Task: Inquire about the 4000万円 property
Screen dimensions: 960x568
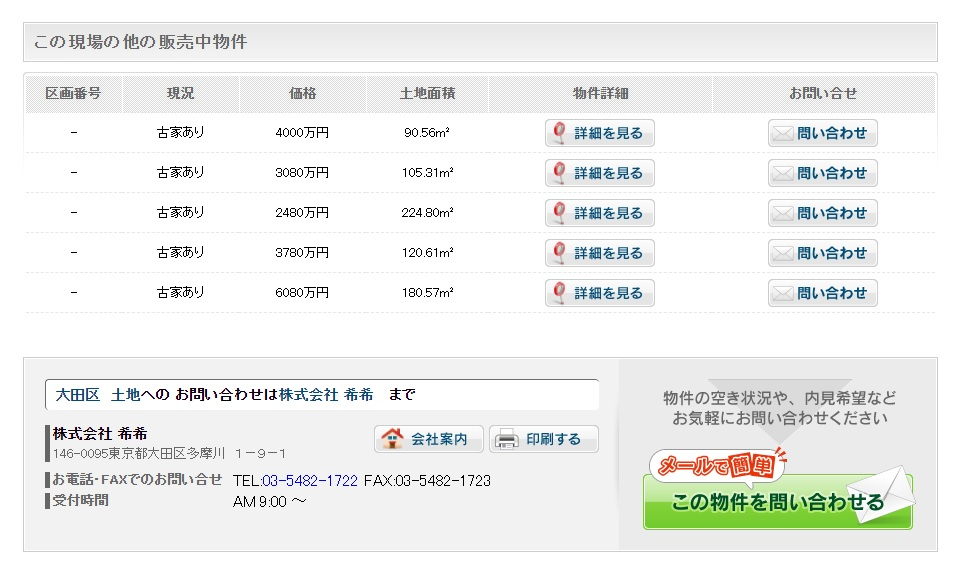Action: click(822, 133)
